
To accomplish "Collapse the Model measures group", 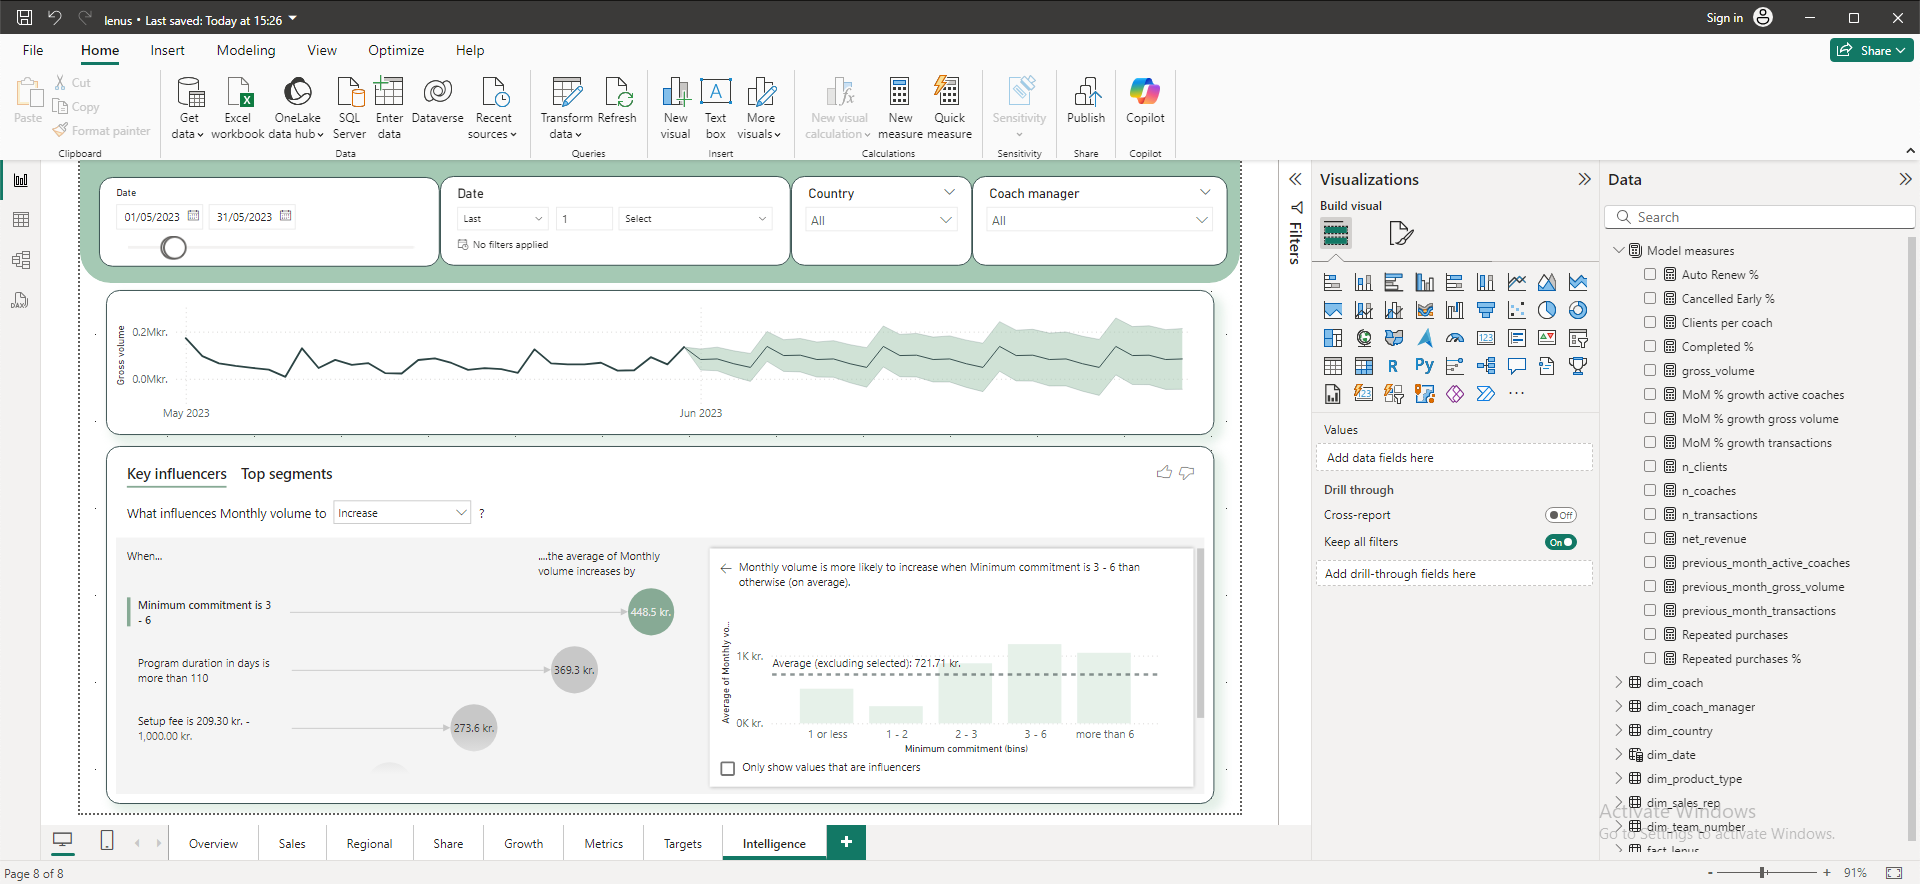I will coord(1619,250).
